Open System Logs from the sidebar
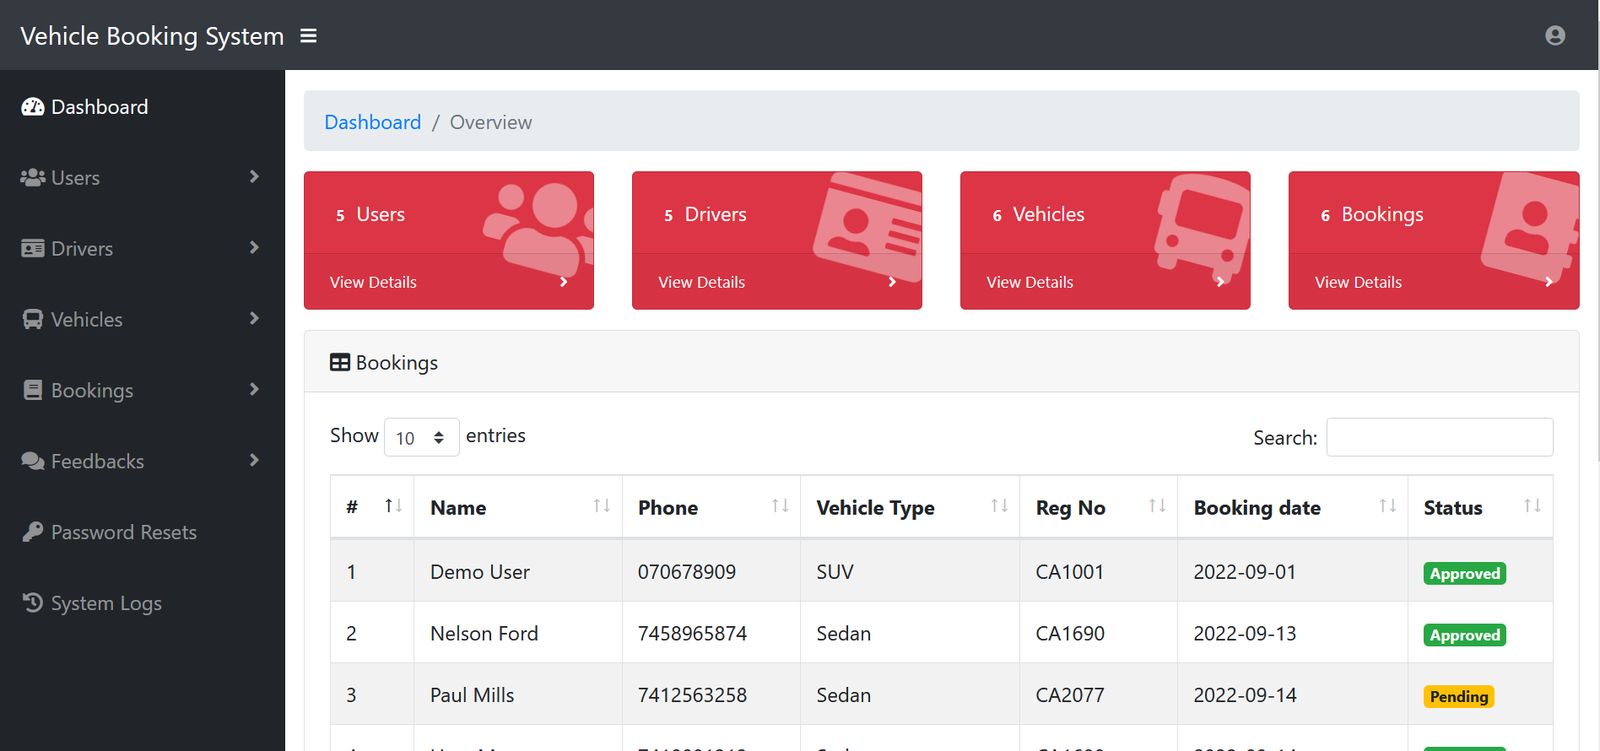The image size is (1600, 751). (106, 603)
